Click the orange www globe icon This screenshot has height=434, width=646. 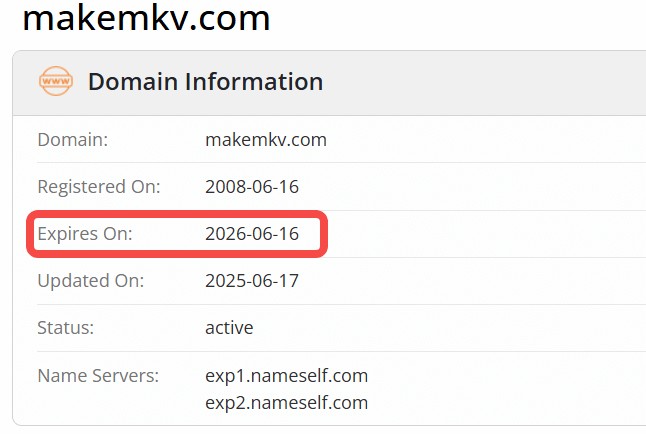pyautogui.click(x=56, y=81)
